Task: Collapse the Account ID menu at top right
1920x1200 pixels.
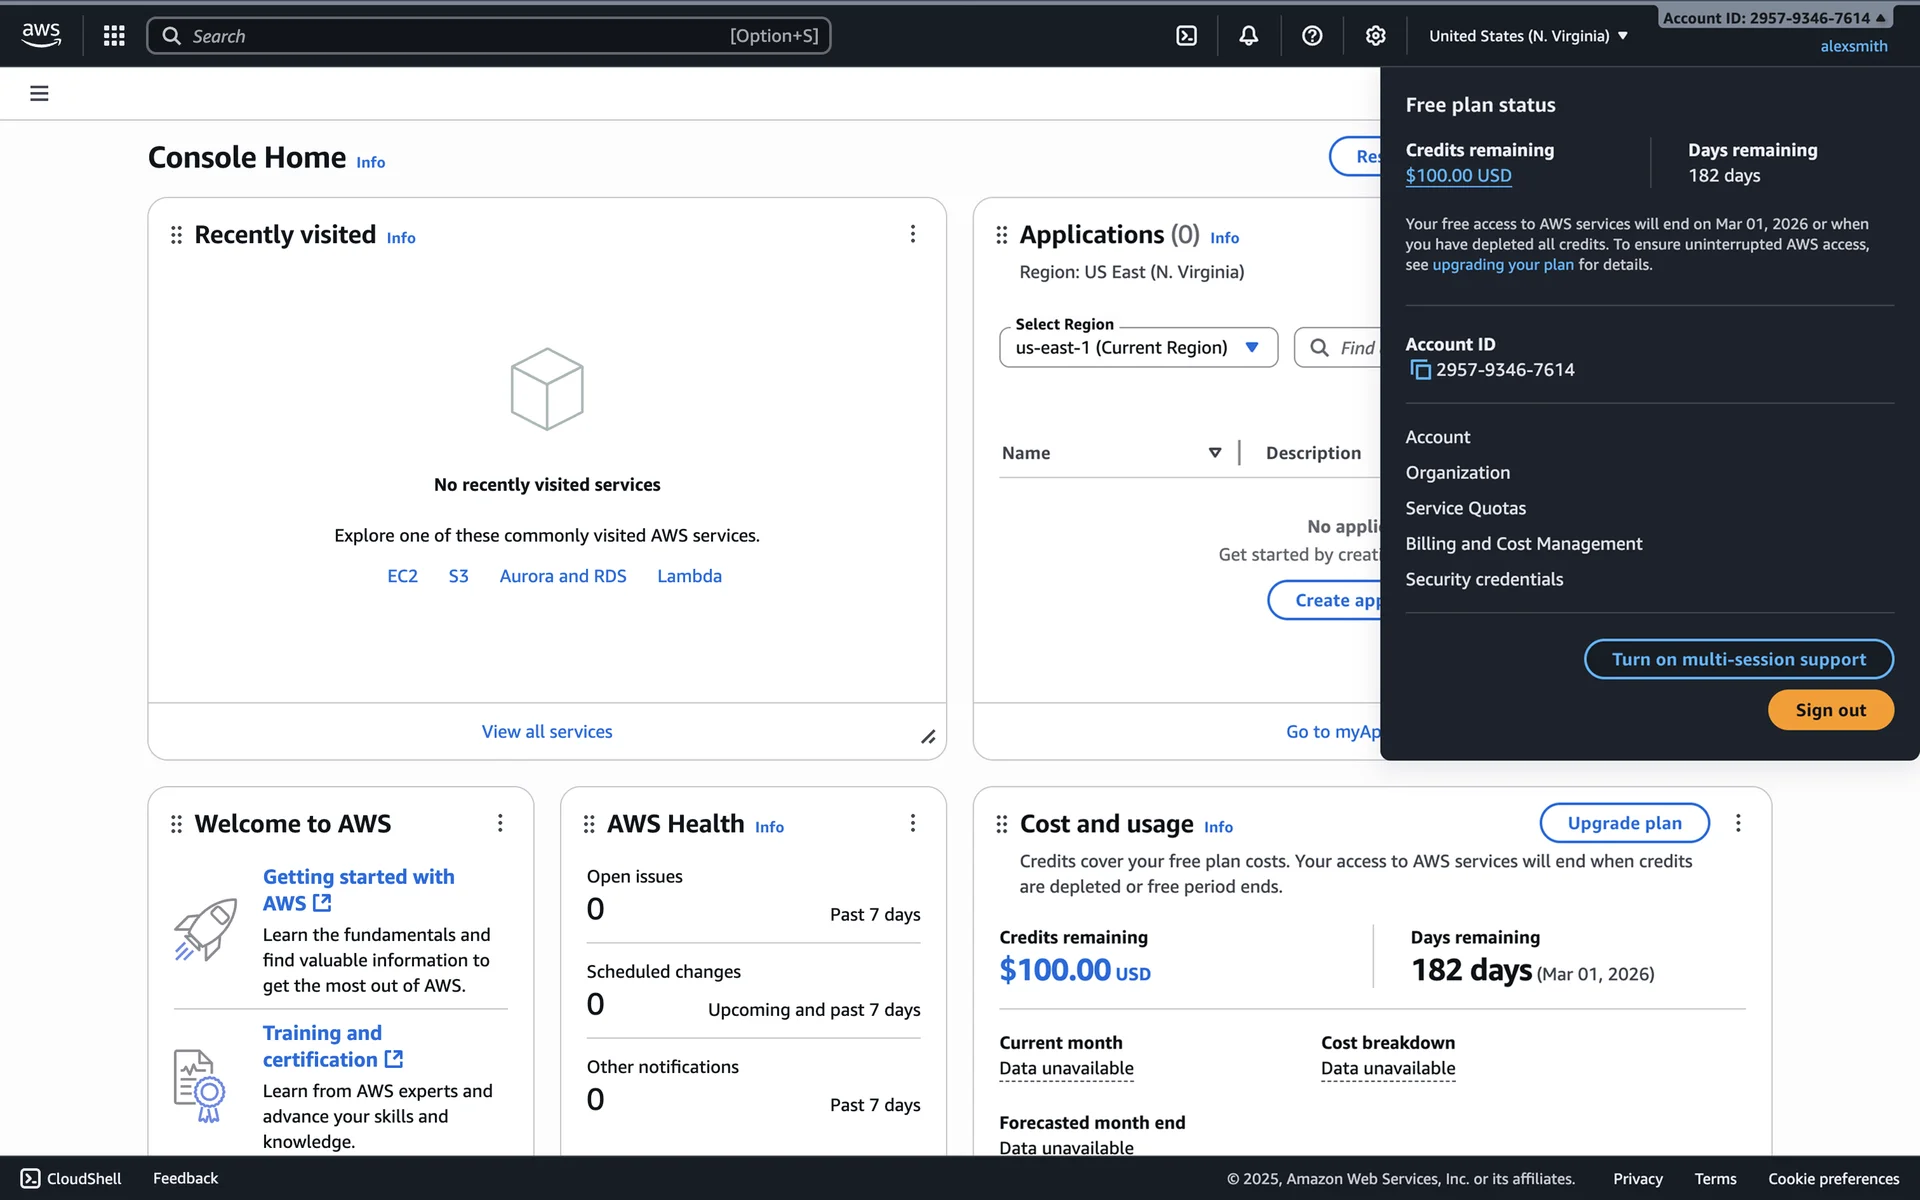Action: pyautogui.click(x=1774, y=18)
